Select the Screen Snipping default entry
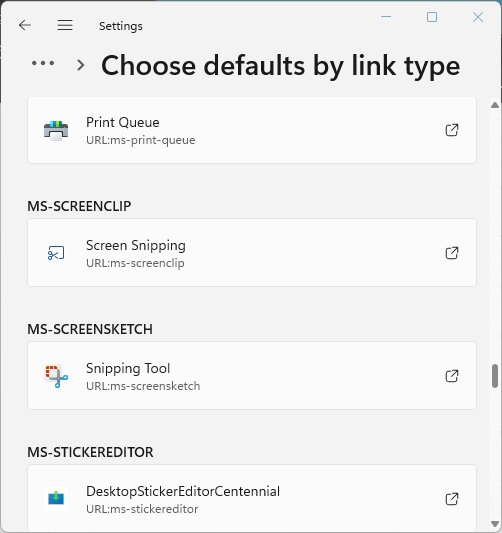 click(x=252, y=253)
